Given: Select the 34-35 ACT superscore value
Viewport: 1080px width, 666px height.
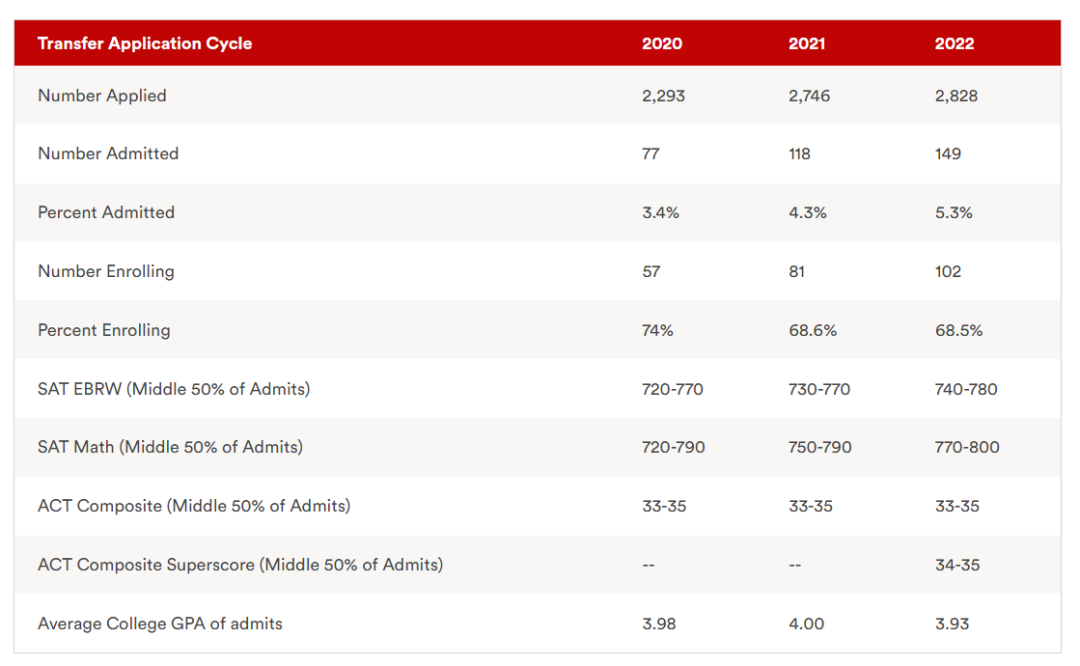Looking at the screenshot, I should [957, 565].
